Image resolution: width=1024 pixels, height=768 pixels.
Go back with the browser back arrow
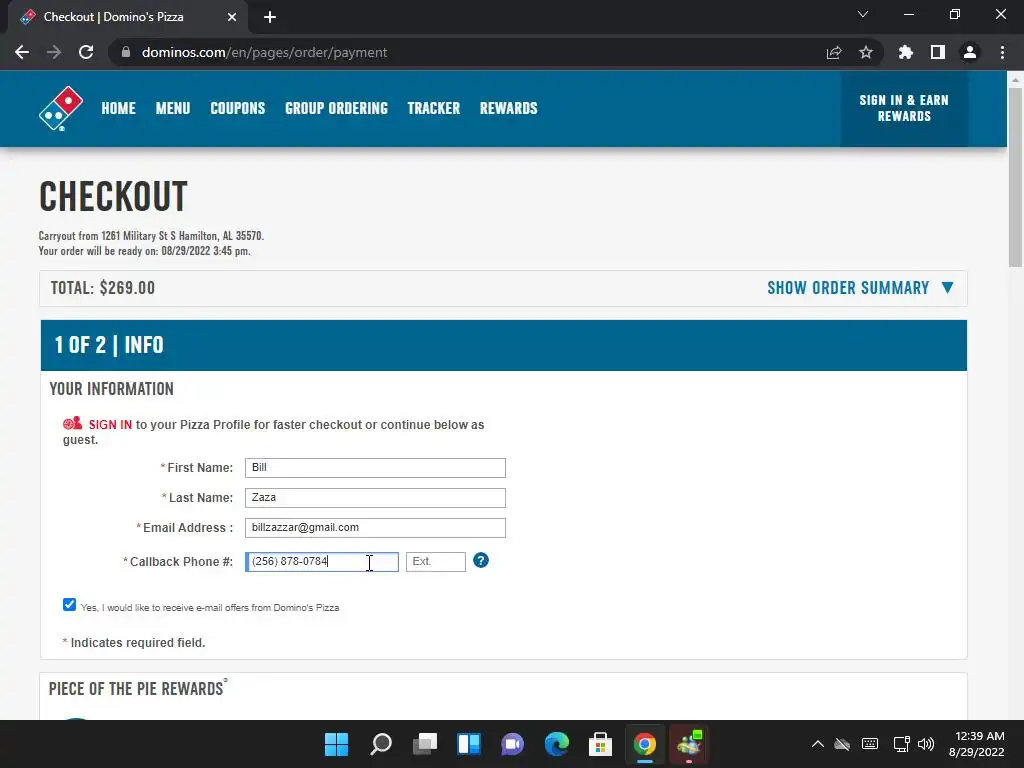point(22,52)
